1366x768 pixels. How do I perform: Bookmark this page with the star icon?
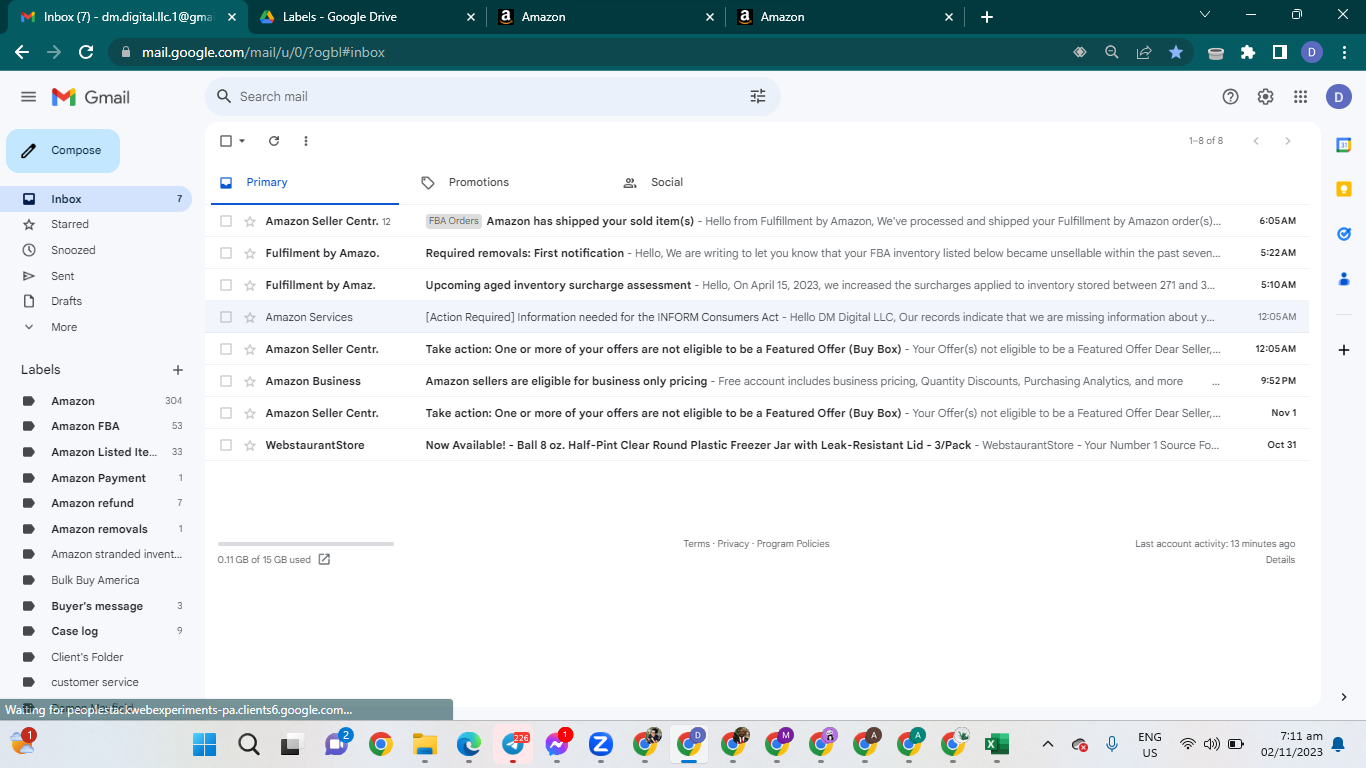(1176, 52)
